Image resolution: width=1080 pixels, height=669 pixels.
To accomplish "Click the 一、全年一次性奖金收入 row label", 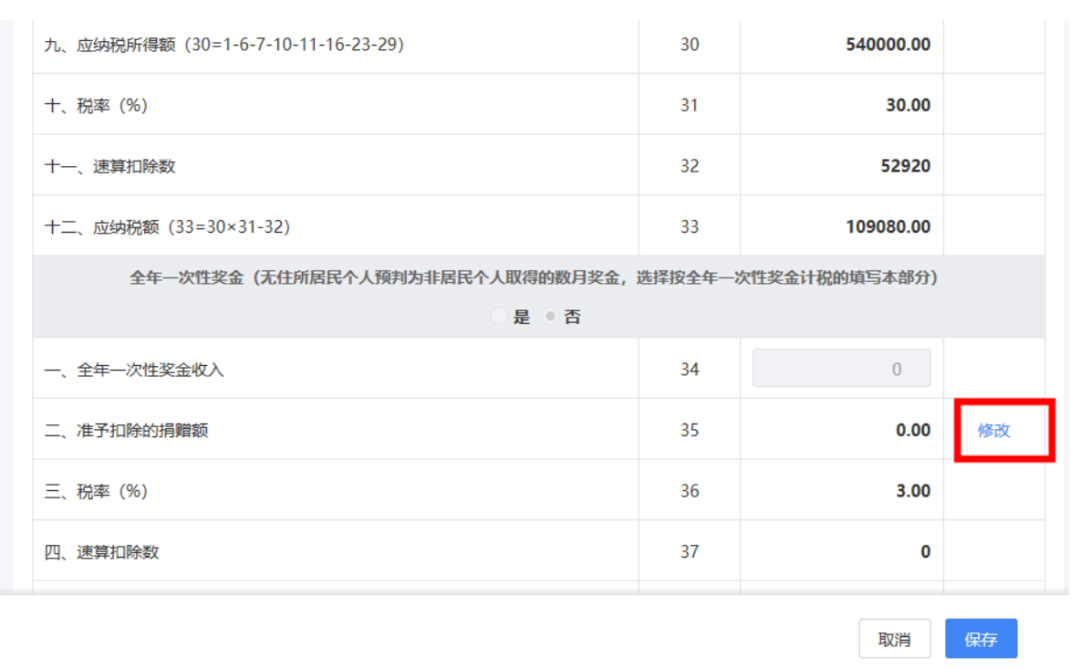I will (x=134, y=370).
